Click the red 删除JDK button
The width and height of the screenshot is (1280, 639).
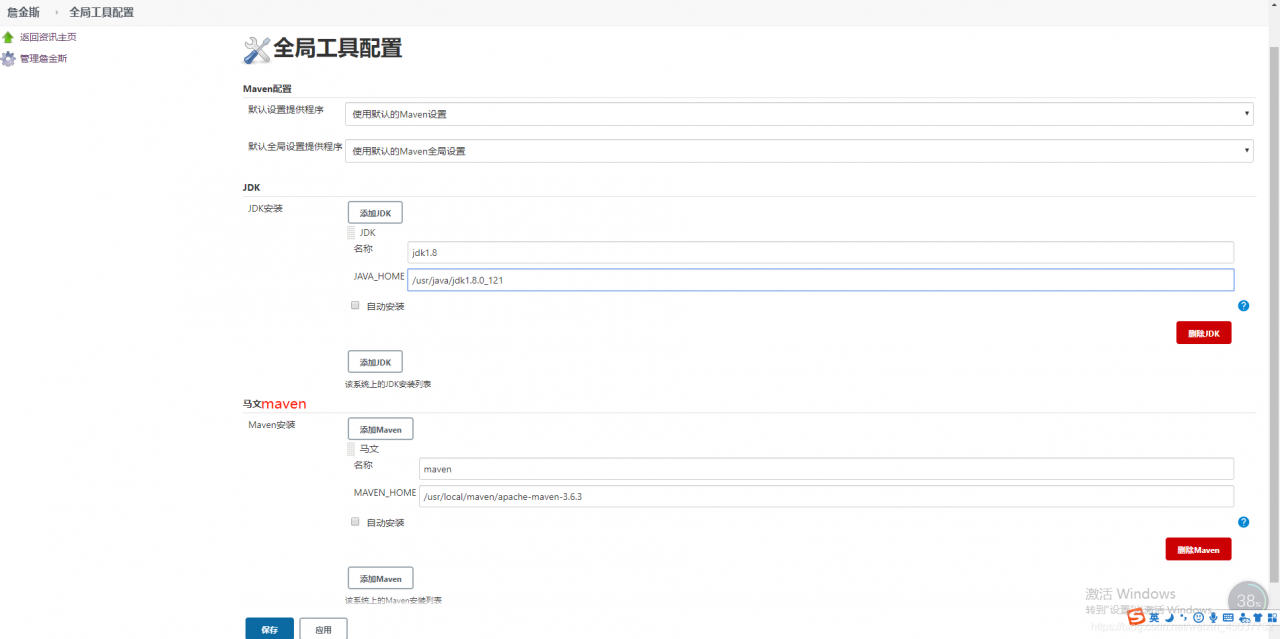[1204, 333]
